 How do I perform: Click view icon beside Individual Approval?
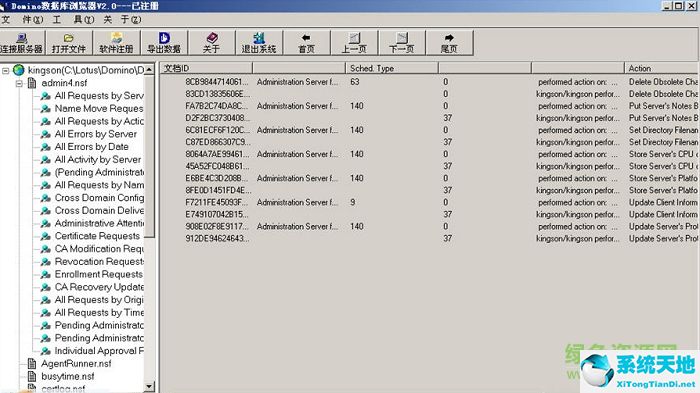click(46, 351)
